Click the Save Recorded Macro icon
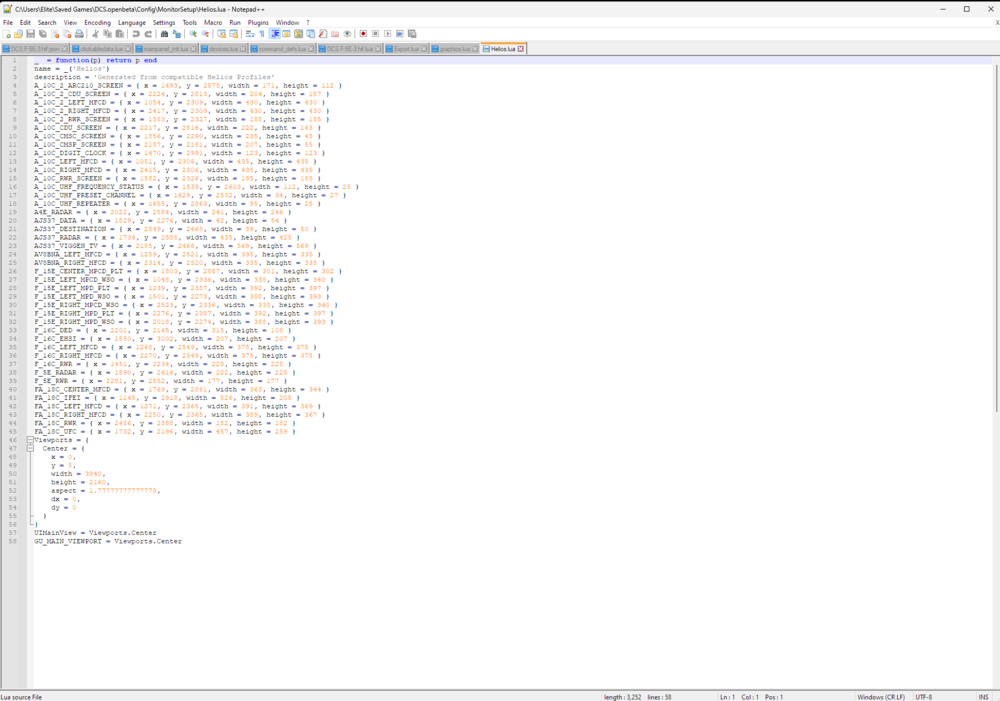This screenshot has height=701, width=1000. (412, 34)
